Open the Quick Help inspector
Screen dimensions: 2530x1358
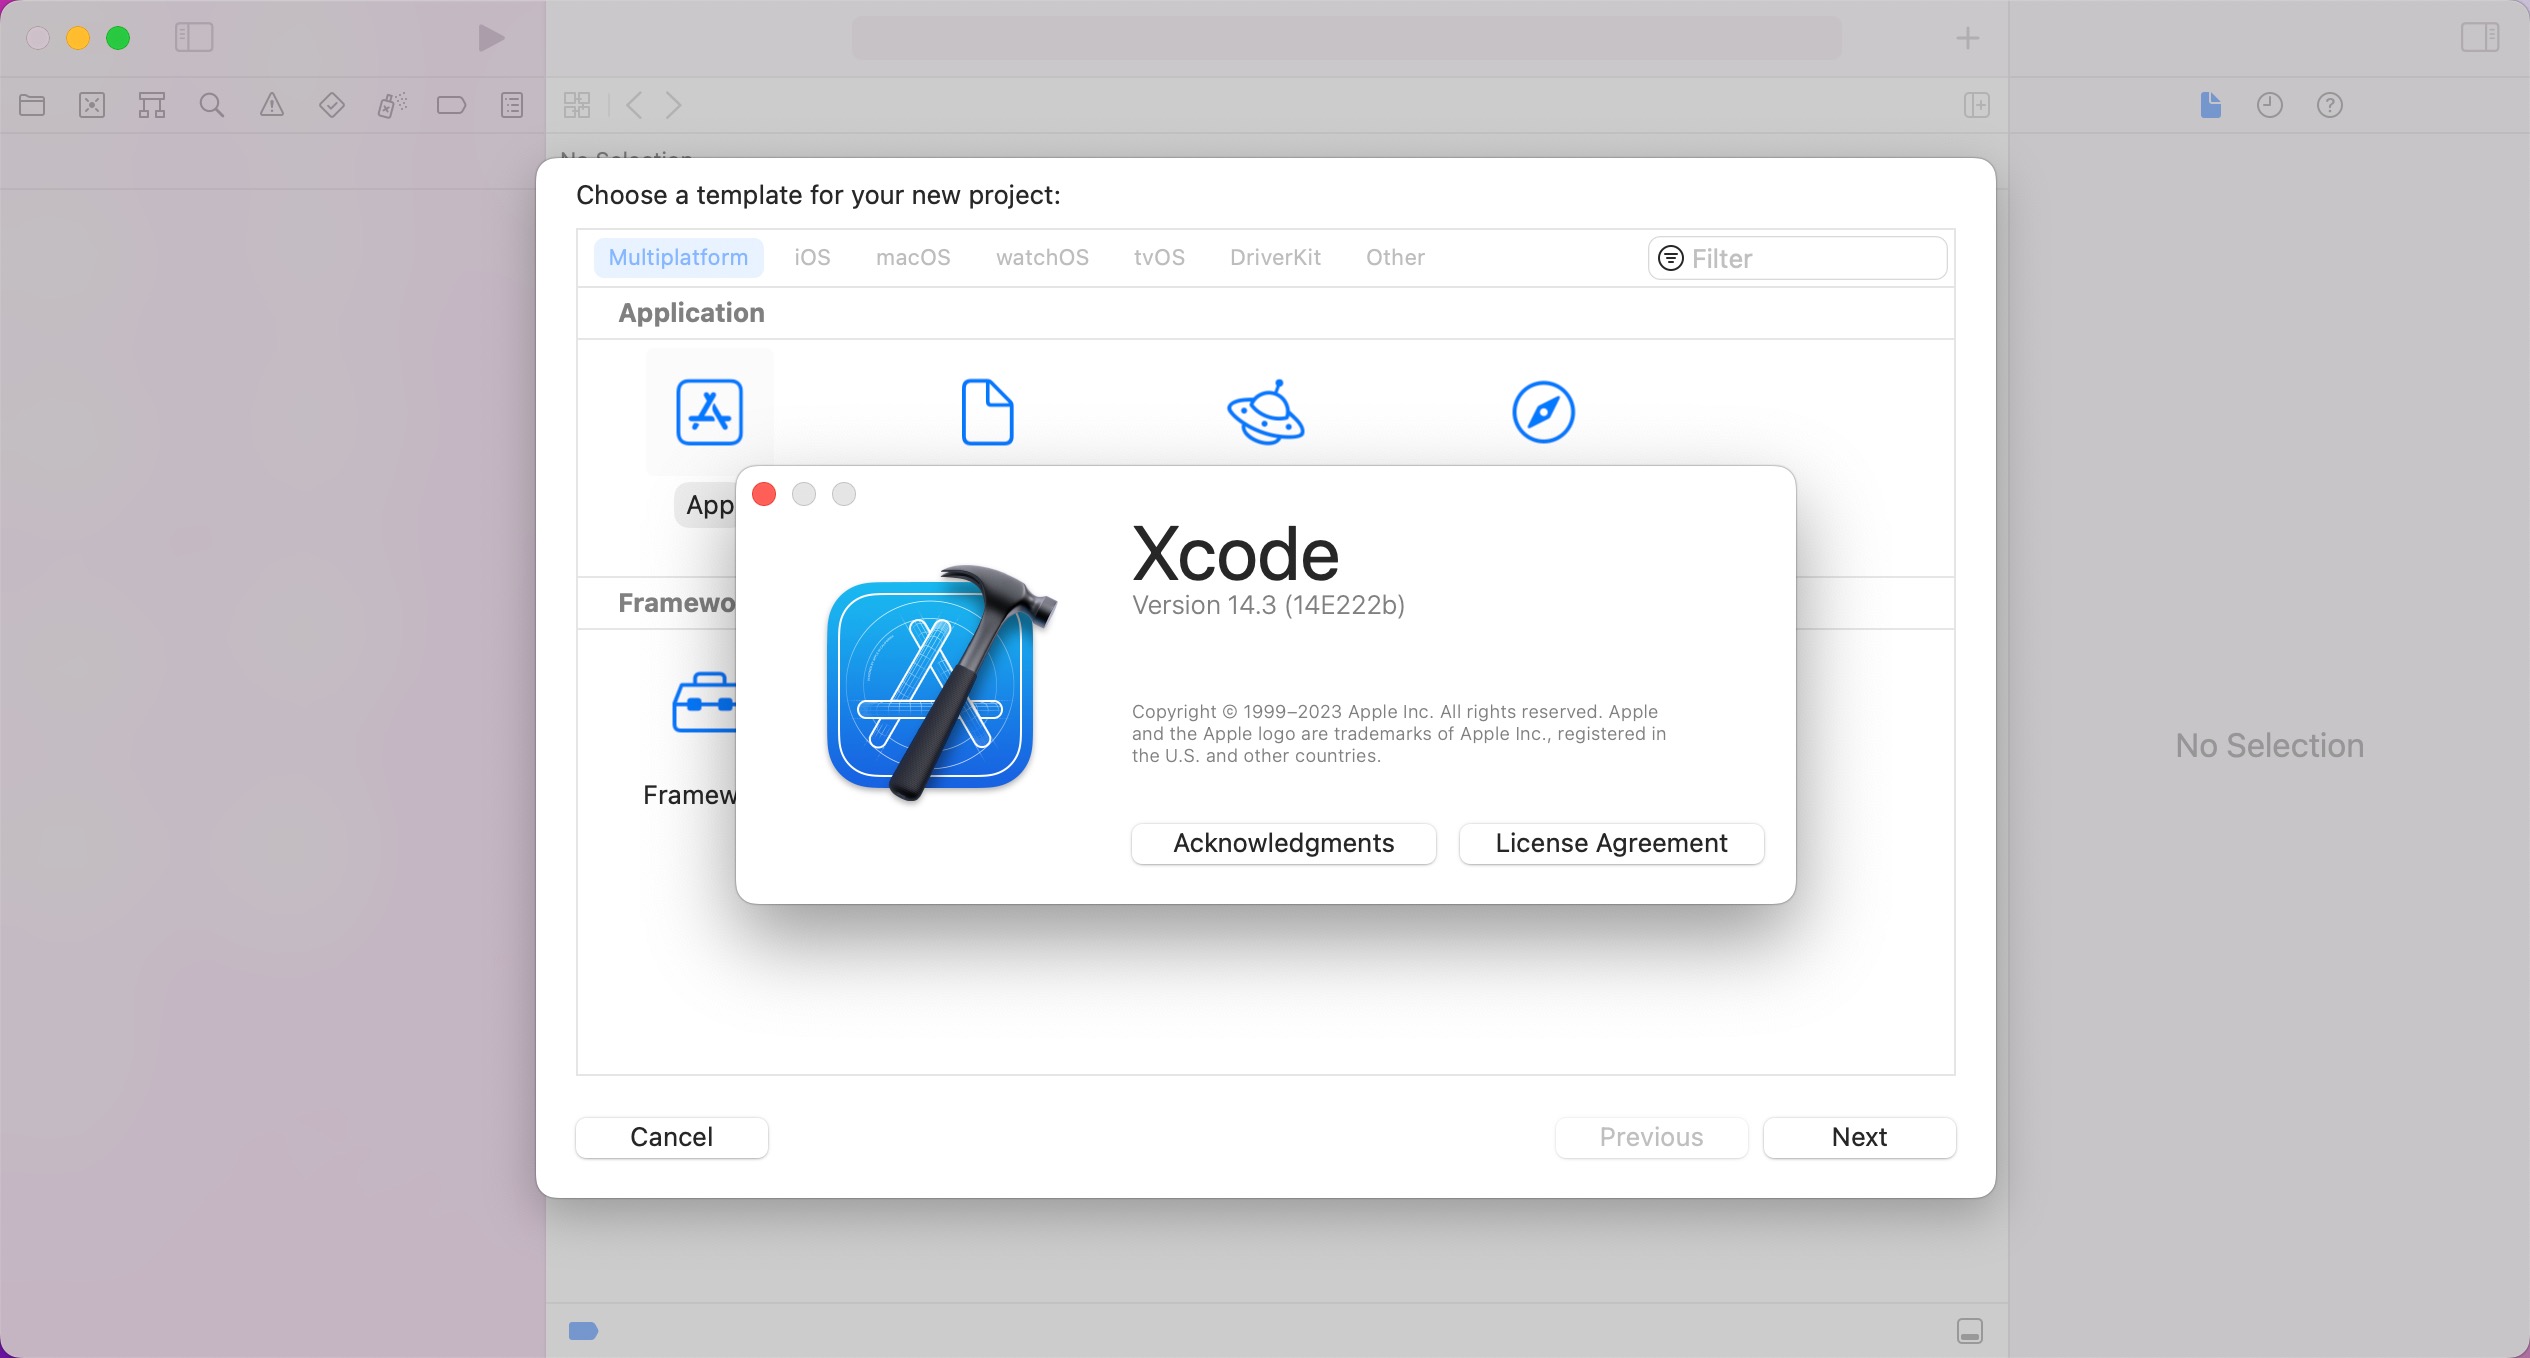tap(2329, 105)
